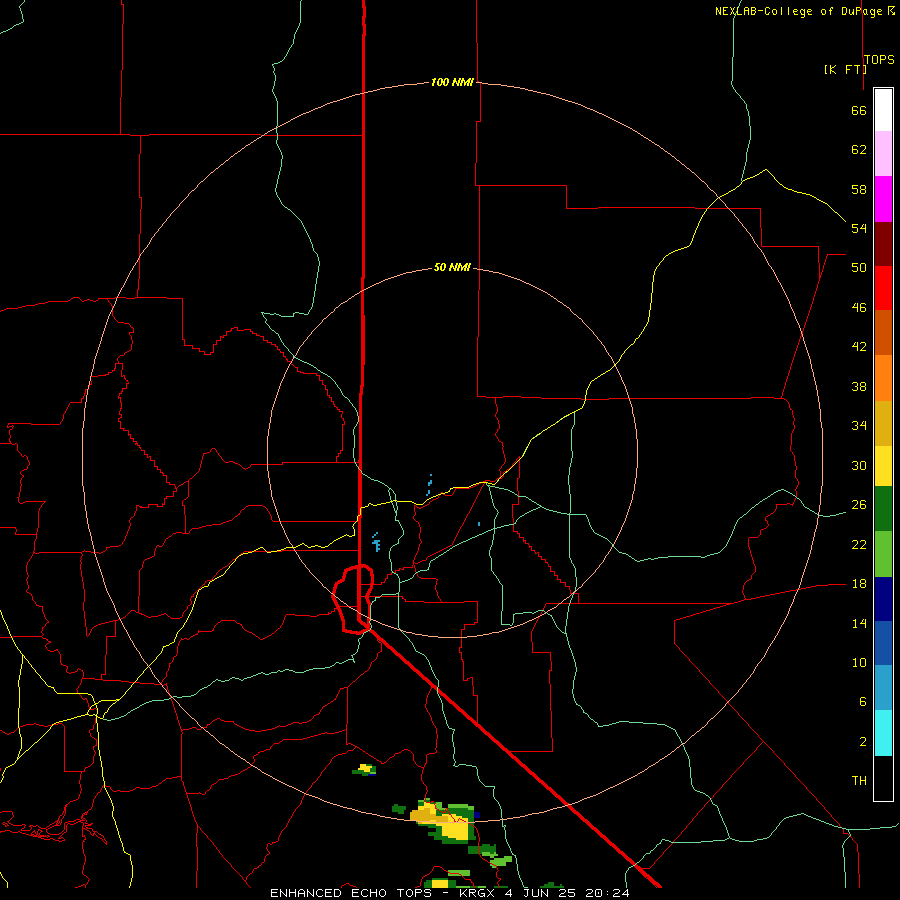
Task: Click the small yellow-green echo cell
Action: point(364,769)
